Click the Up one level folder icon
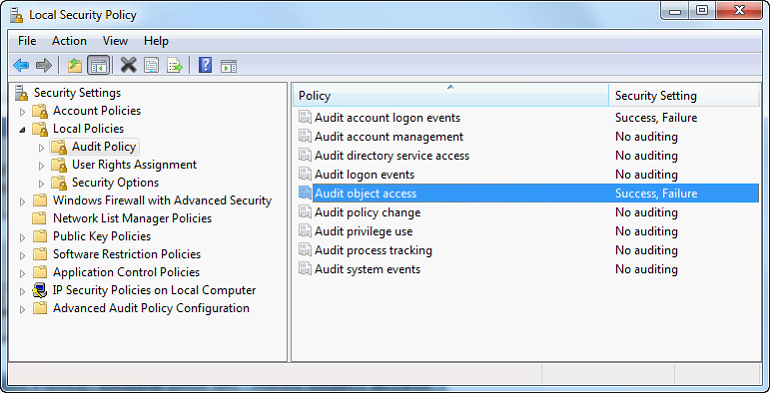The width and height of the screenshot is (771, 394). (x=75, y=65)
